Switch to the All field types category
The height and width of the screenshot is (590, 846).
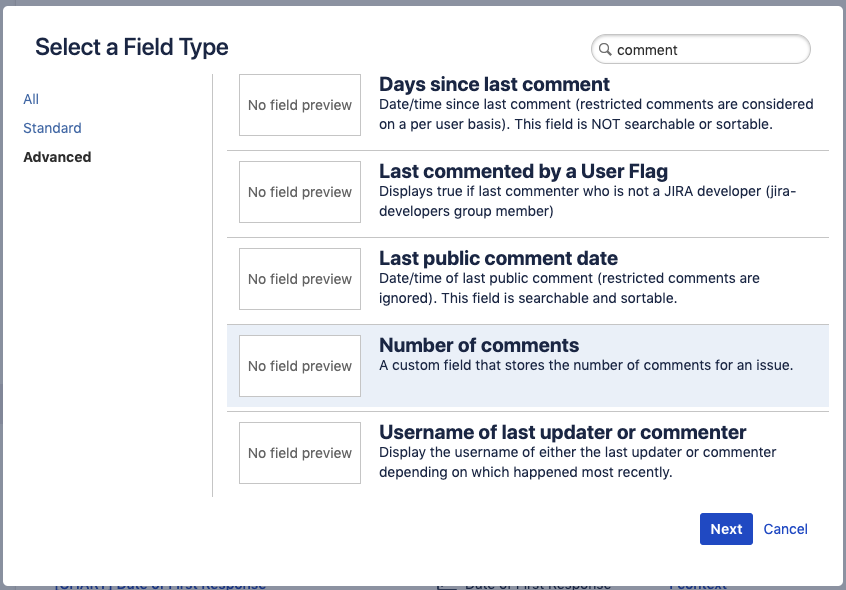tap(30, 99)
